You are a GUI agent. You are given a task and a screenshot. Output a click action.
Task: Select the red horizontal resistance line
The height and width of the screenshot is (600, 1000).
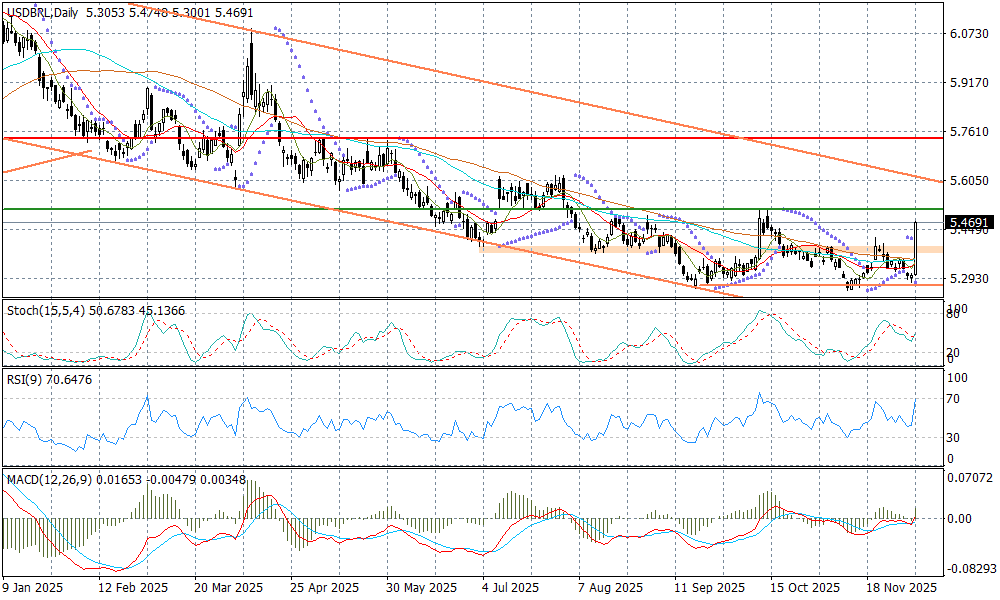pos(500,139)
